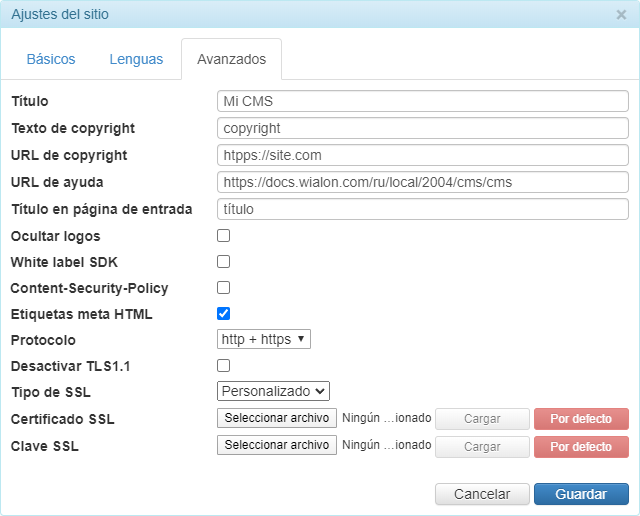
Task: Click the Título input field
Action: tap(422, 101)
